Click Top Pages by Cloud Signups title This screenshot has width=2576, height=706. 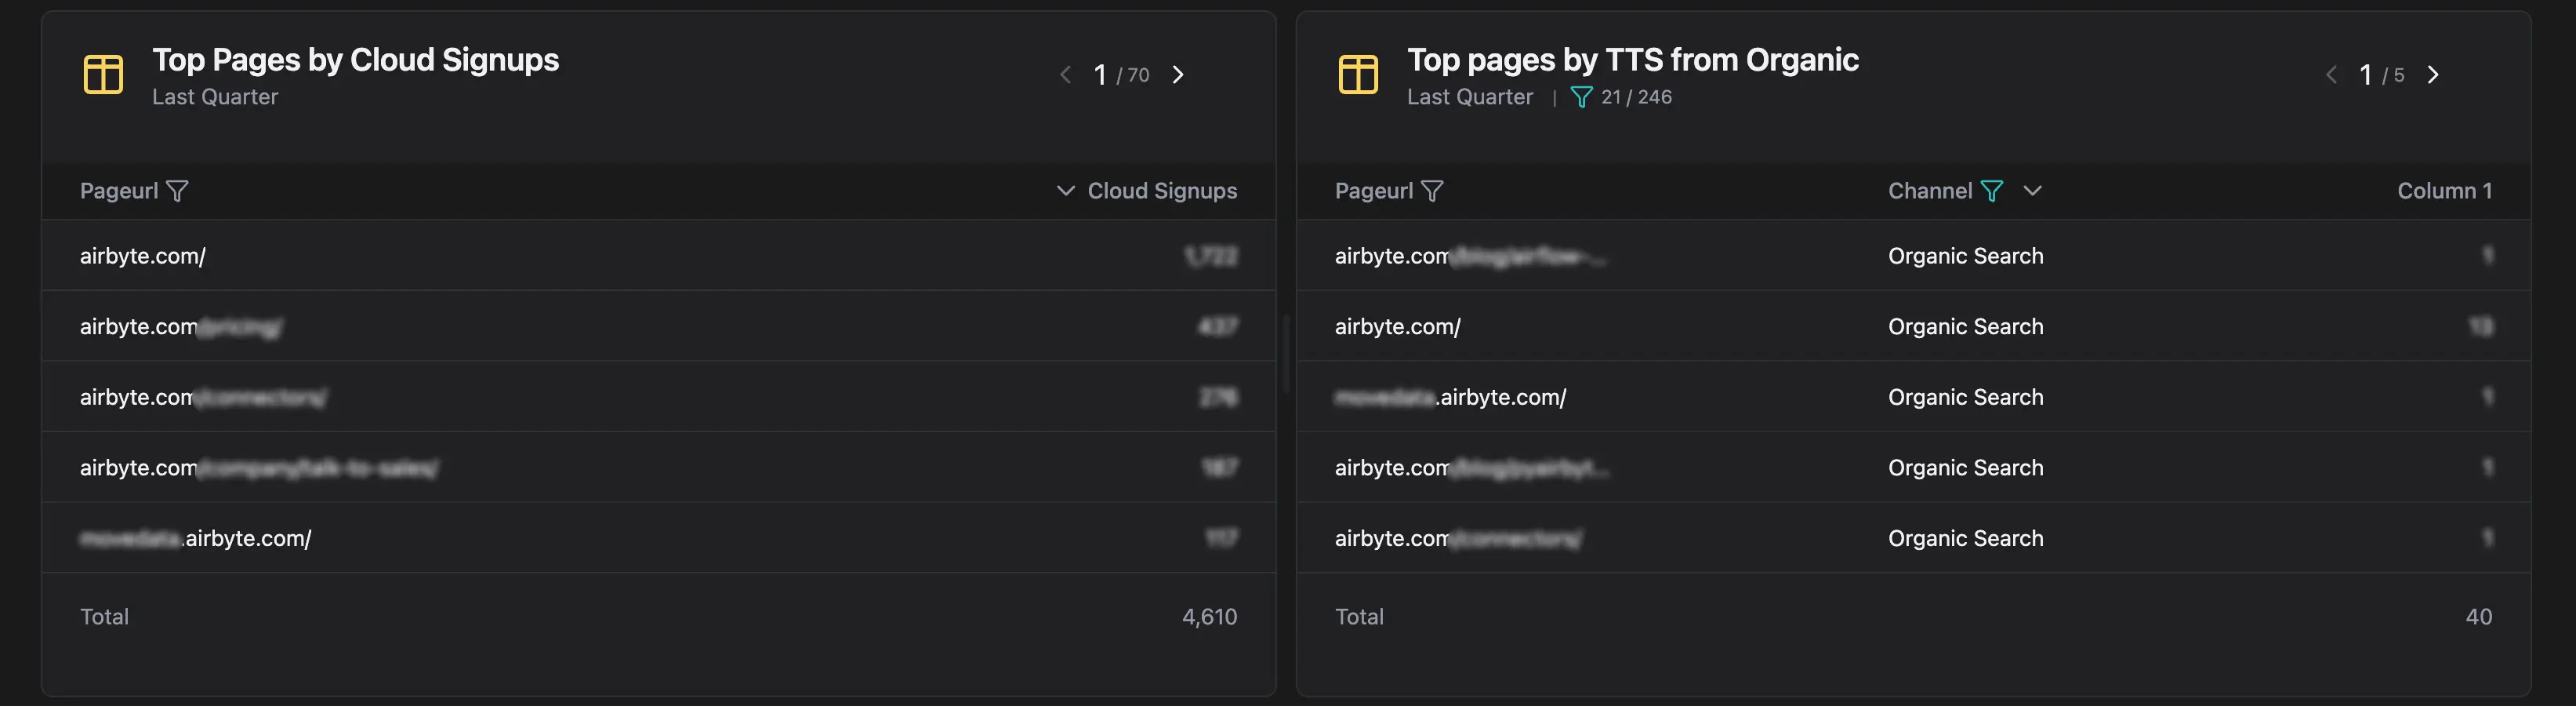[x=356, y=60]
